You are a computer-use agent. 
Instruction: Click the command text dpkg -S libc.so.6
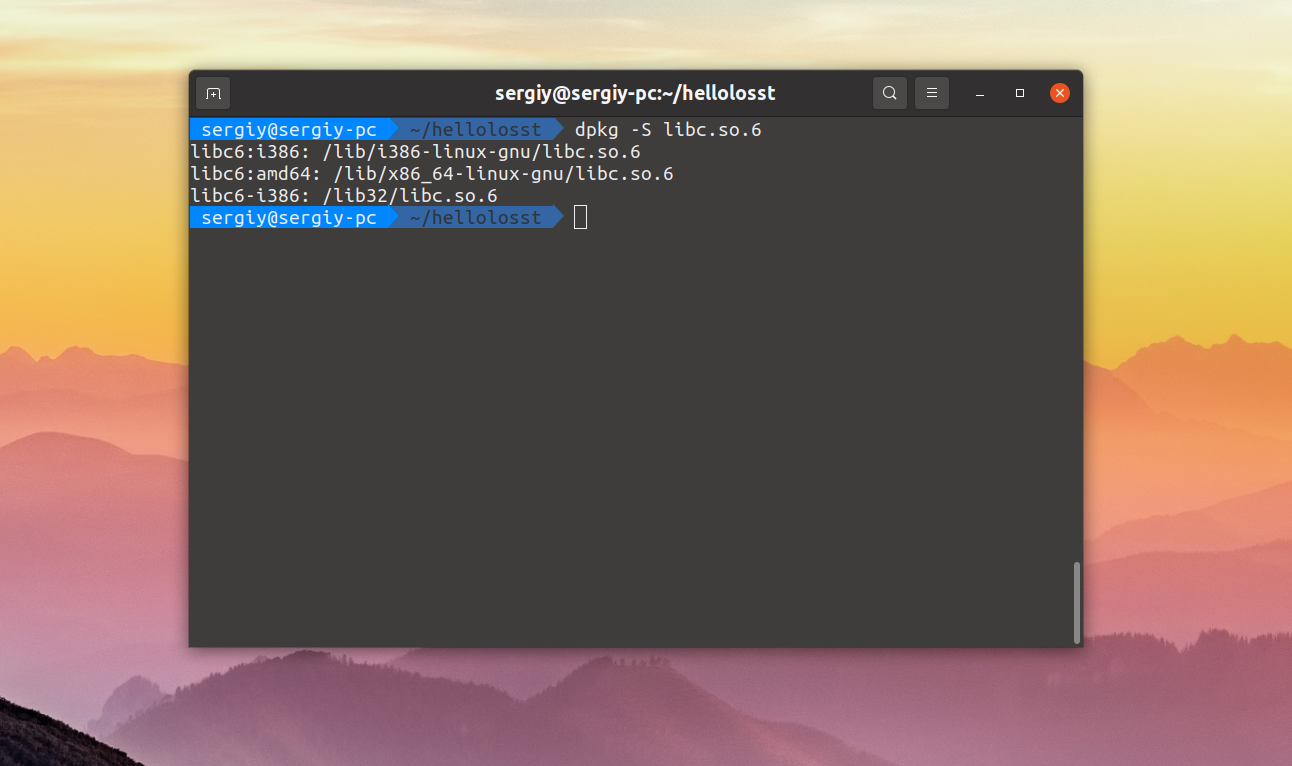pos(668,130)
